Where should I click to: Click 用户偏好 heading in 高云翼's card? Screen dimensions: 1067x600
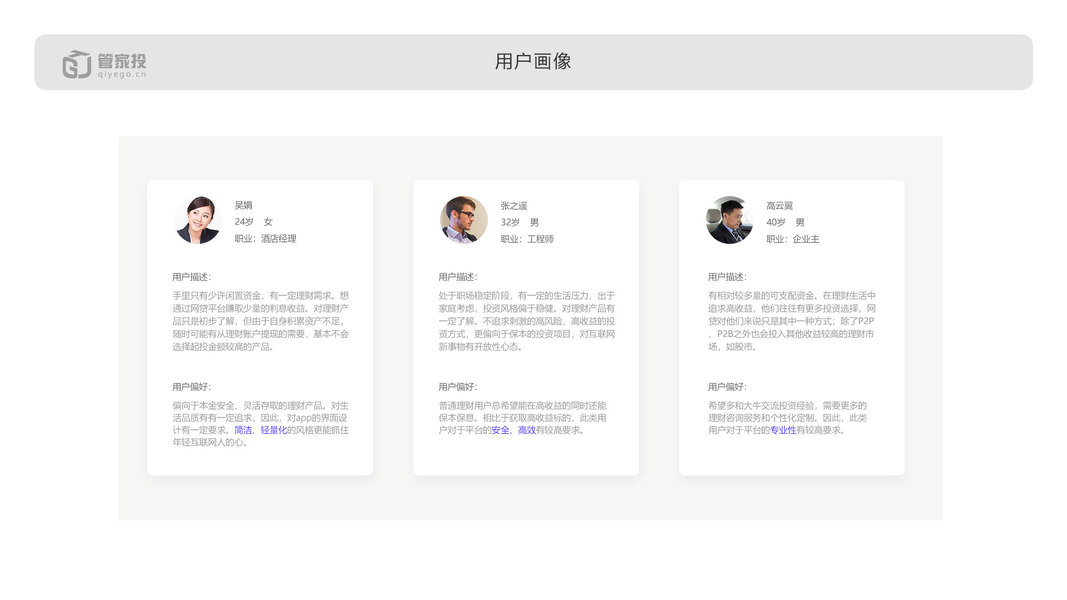click(x=727, y=387)
